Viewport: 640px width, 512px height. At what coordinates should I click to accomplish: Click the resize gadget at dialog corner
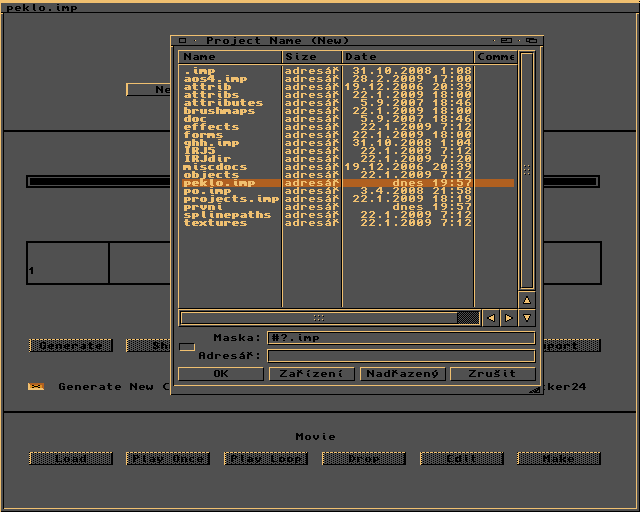click(535, 390)
